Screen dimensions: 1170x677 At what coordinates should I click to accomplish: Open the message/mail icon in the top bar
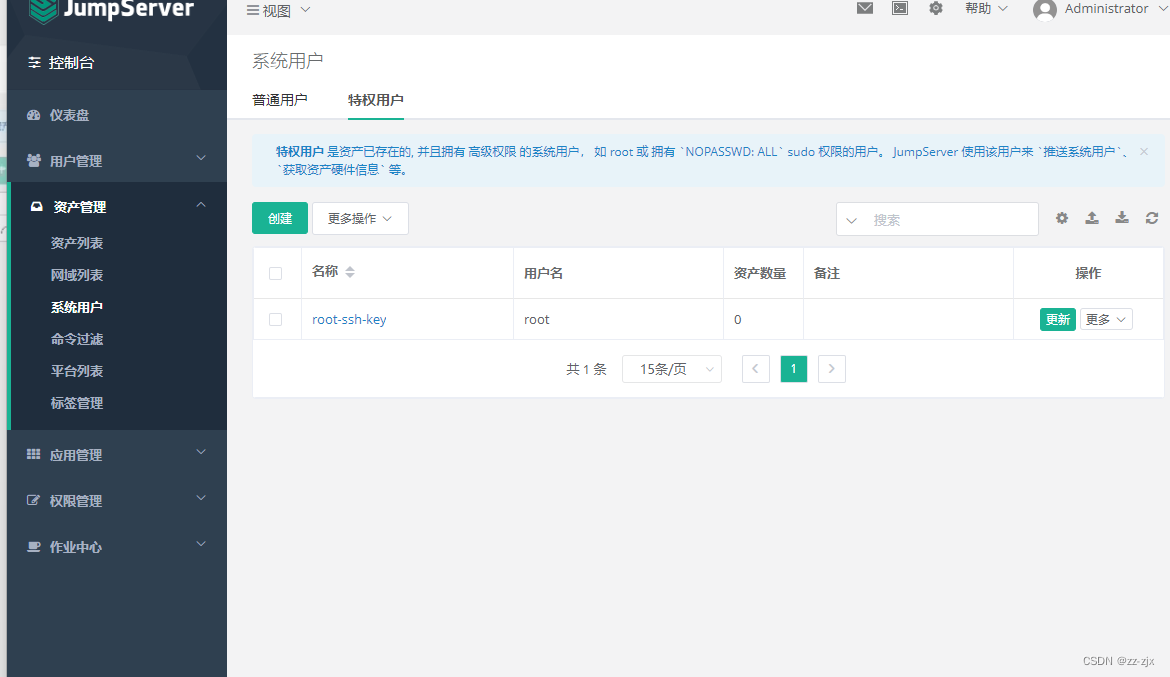point(864,8)
